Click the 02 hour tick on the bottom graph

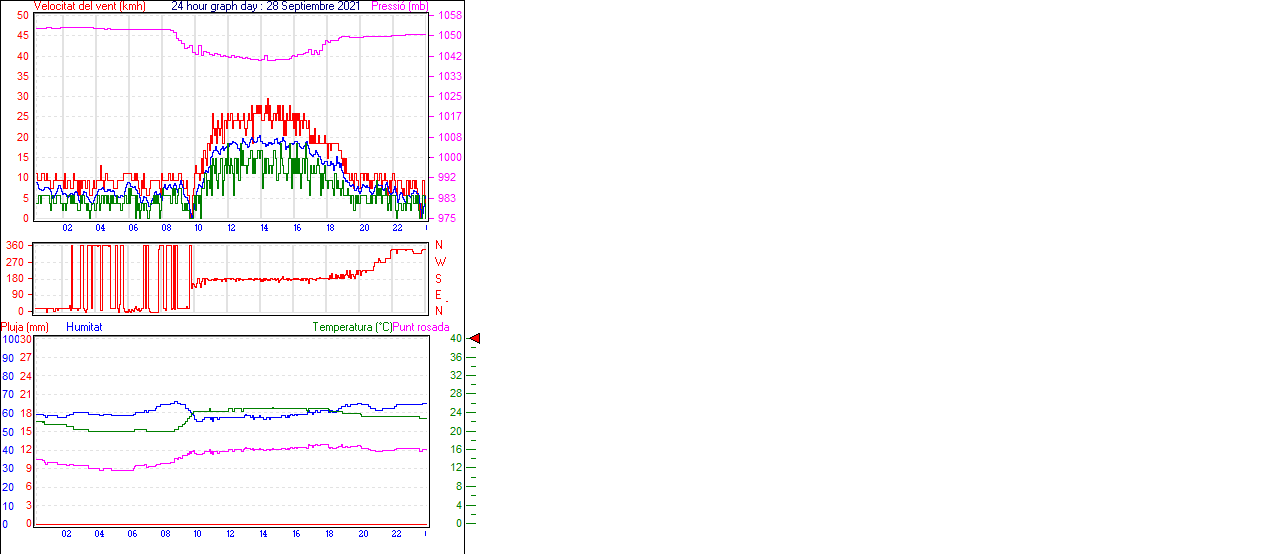66,534
